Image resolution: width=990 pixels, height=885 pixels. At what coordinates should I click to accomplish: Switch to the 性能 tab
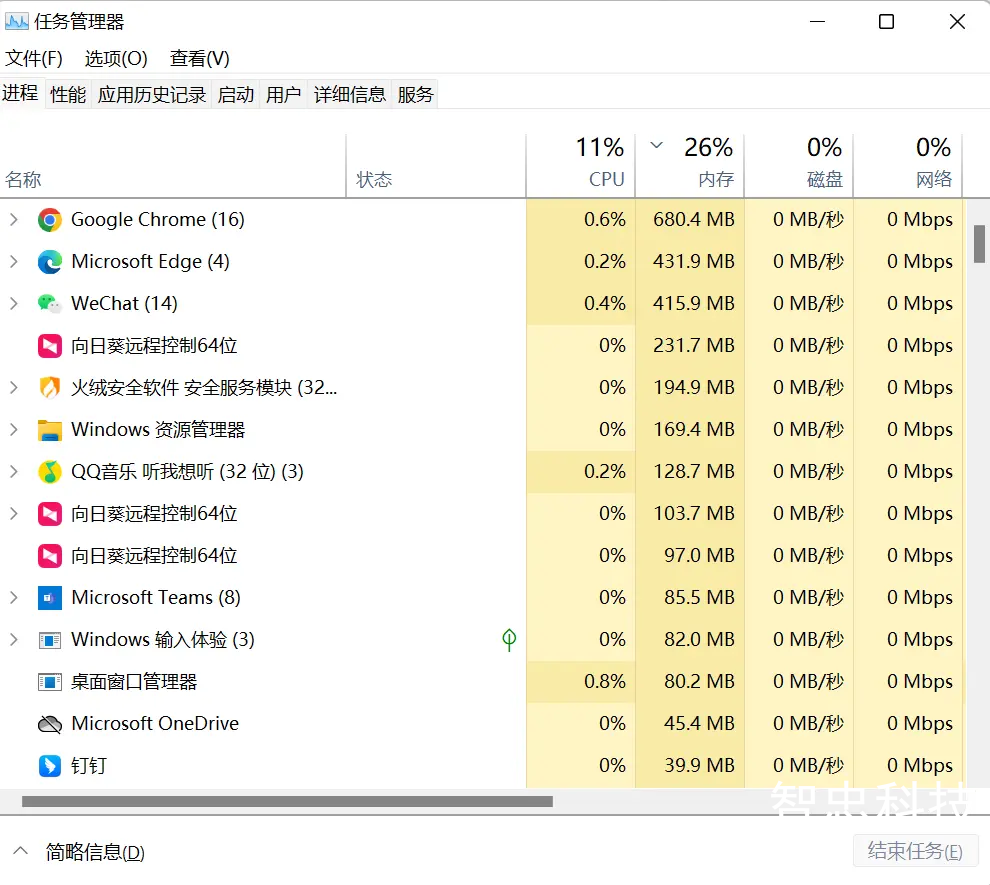[68, 95]
